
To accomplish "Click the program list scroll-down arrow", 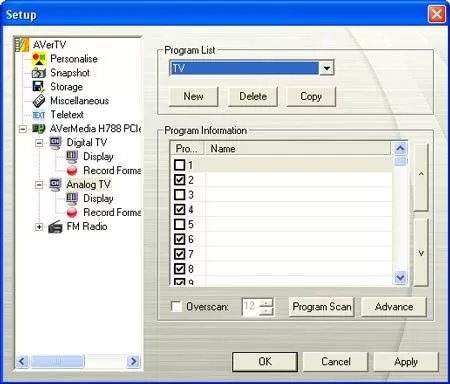I will coord(400,277).
